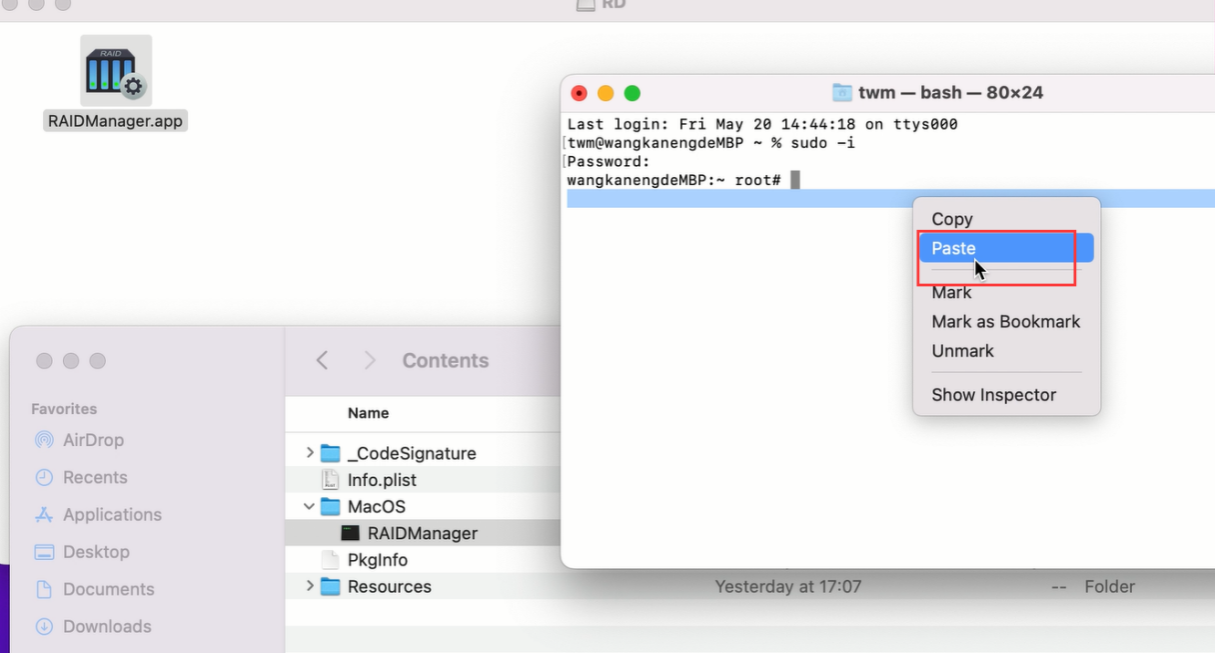Image resolution: width=1215 pixels, height=653 pixels.
Task: Click the terminal title folder icon
Action: point(842,93)
